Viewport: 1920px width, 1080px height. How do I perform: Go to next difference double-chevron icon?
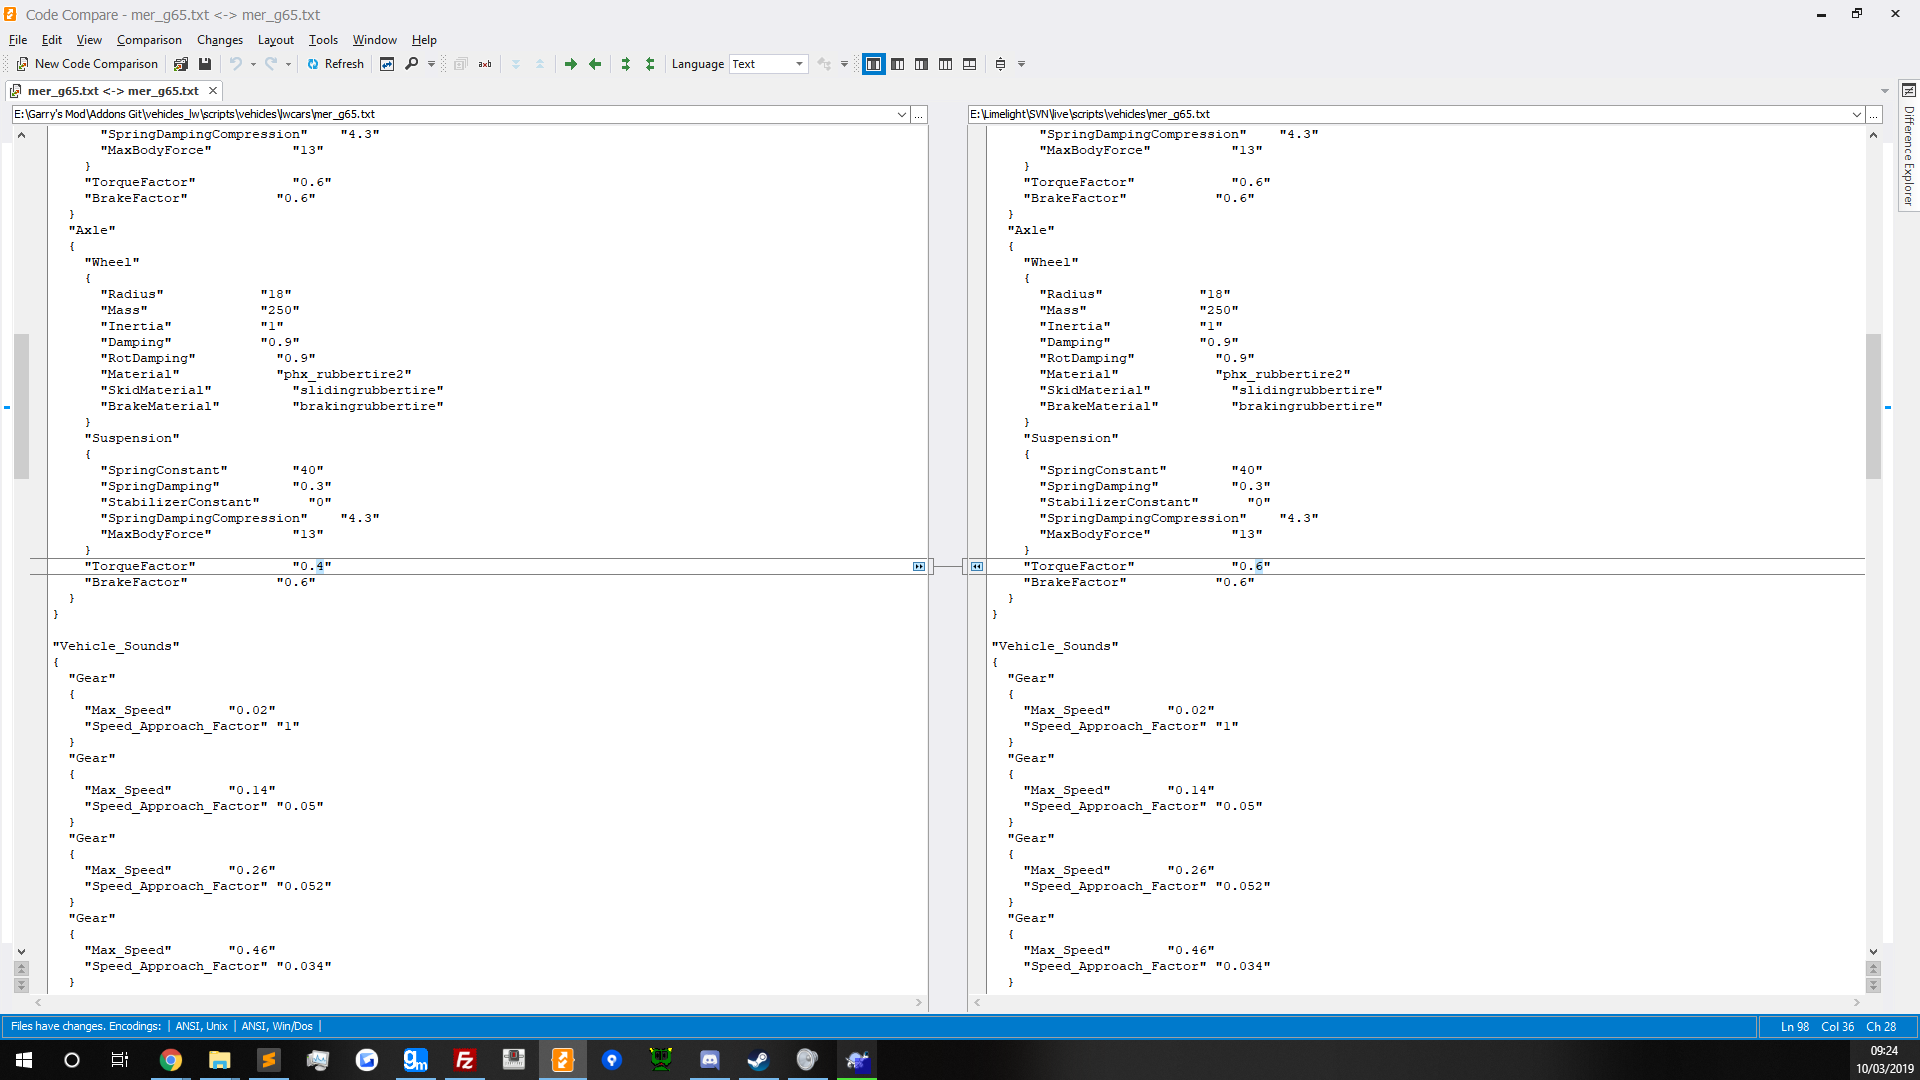pyautogui.click(x=516, y=64)
